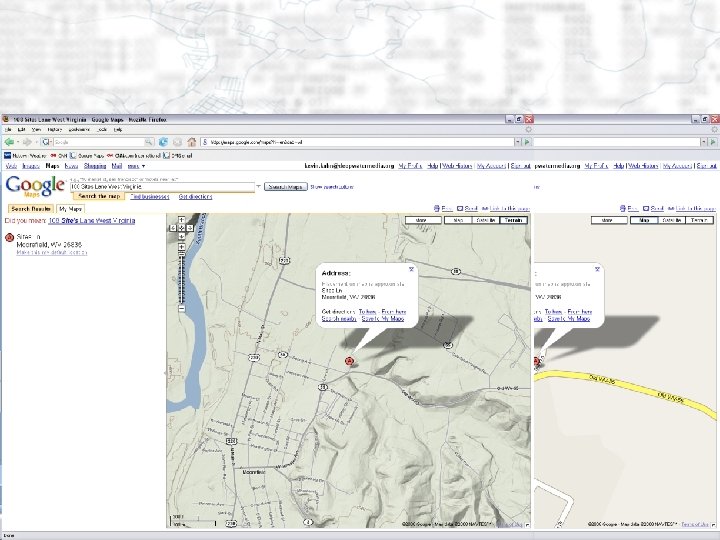The width and height of the screenshot is (720, 540).
Task: Close the address info balloon
Action: [411, 269]
